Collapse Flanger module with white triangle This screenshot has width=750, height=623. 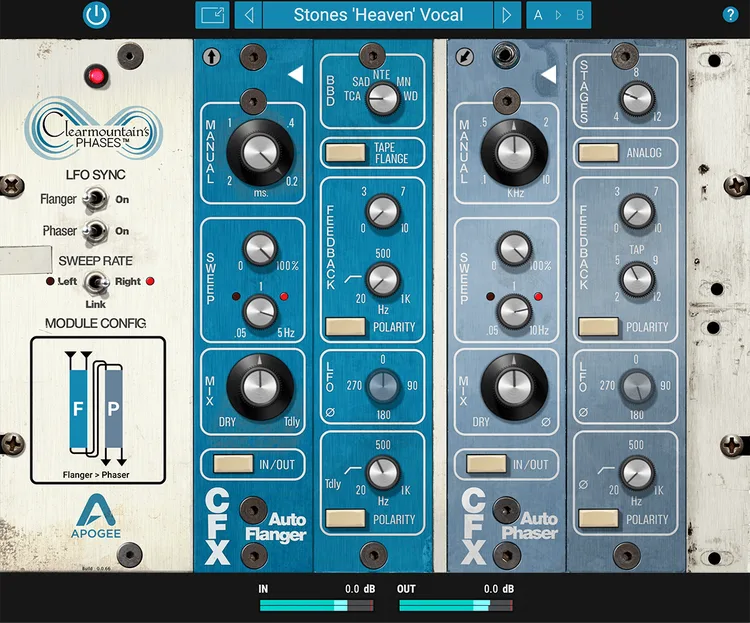point(295,75)
